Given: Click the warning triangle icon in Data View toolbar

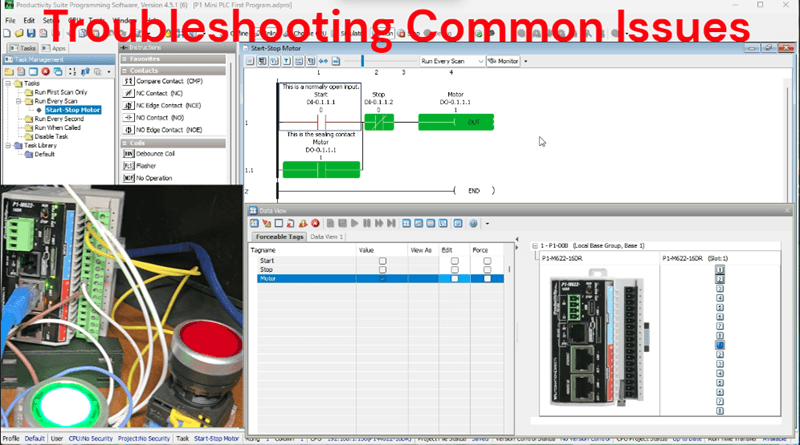Looking at the screenshot, I should (x=303, y=224).
